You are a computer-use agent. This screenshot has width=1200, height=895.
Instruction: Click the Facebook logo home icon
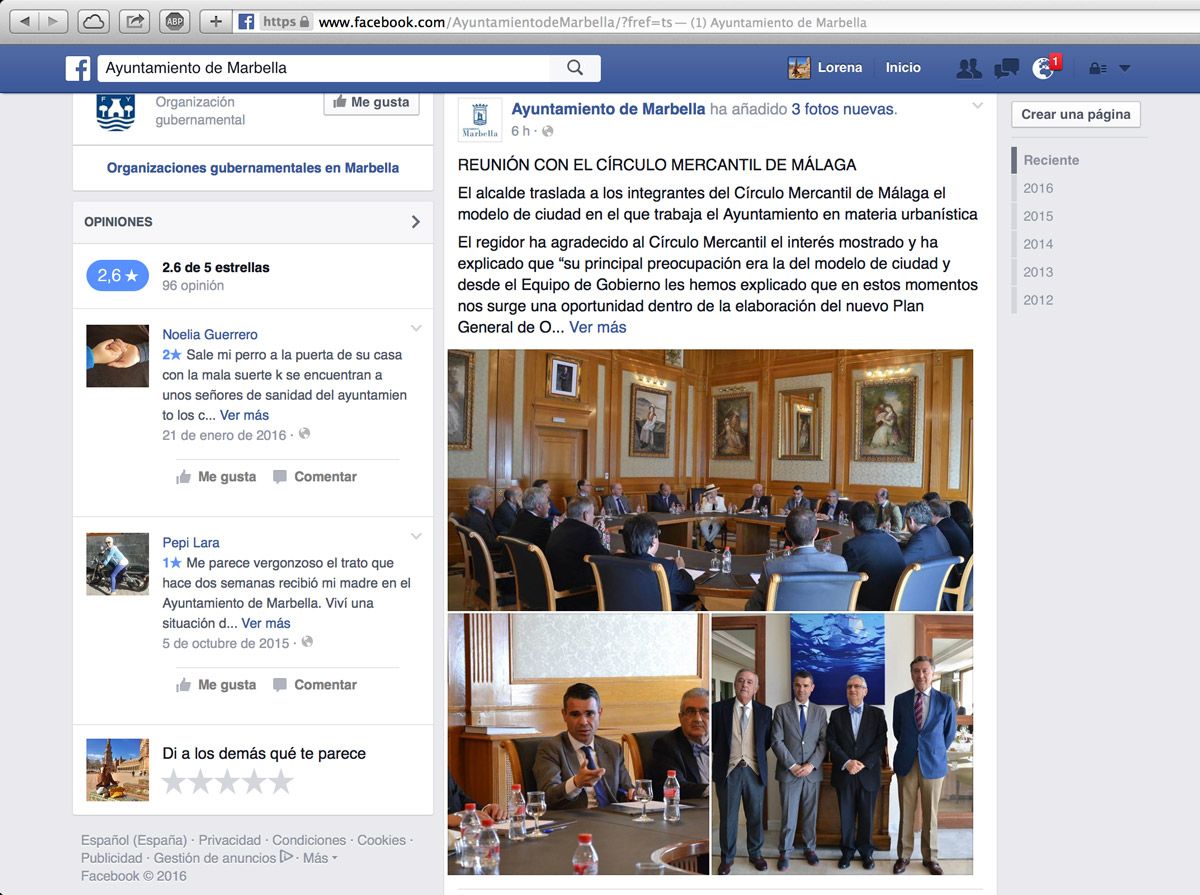coord(78,68)
